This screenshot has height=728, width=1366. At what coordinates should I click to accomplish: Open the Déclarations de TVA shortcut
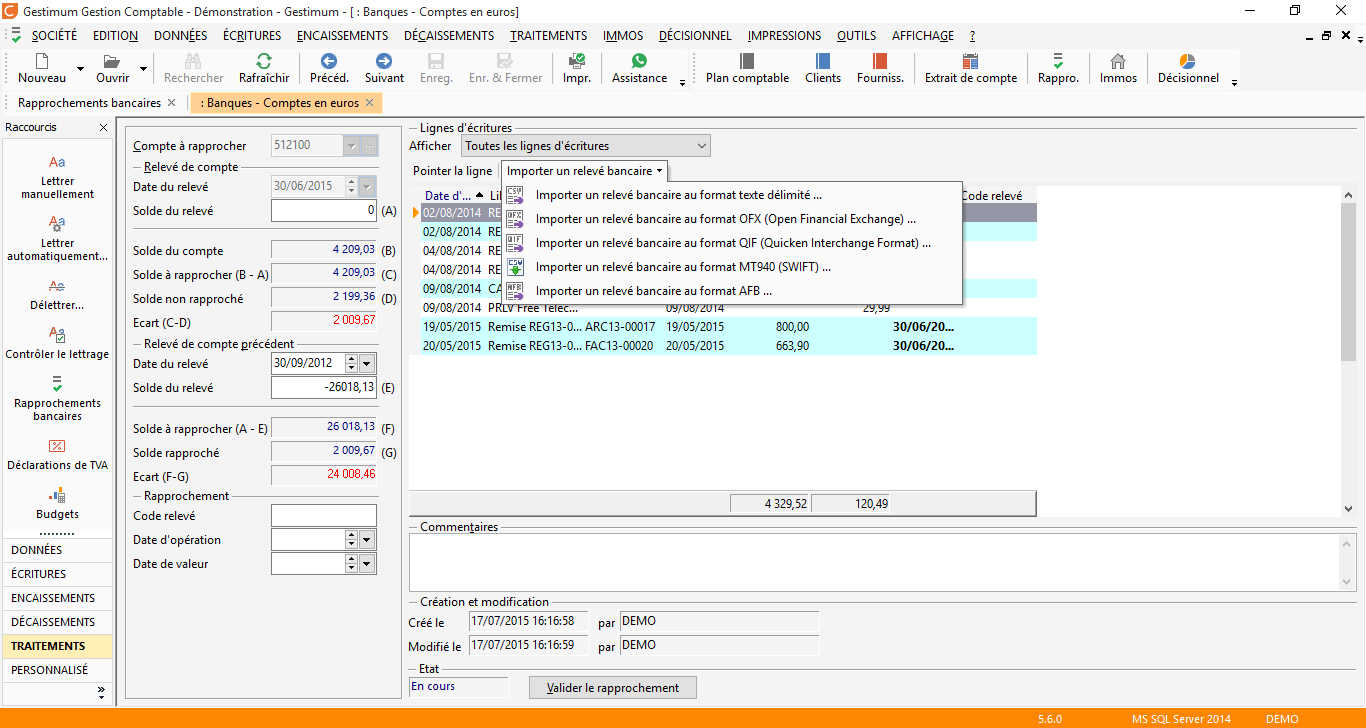[x=57, y=453]
